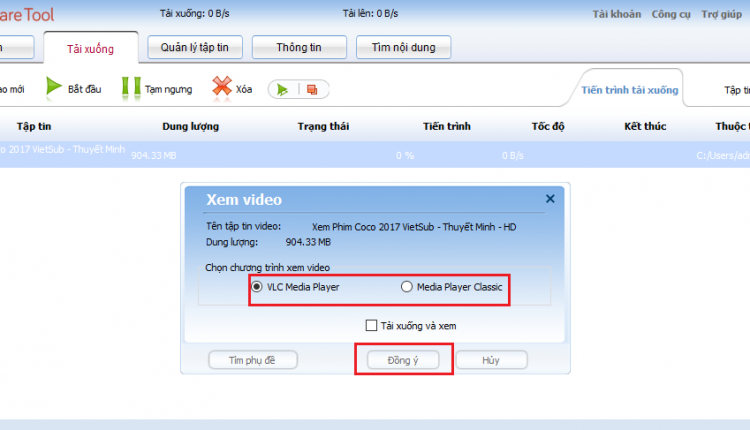Click the small green play icon in pill toolbar
750x430 pixels.
[283, 89]
